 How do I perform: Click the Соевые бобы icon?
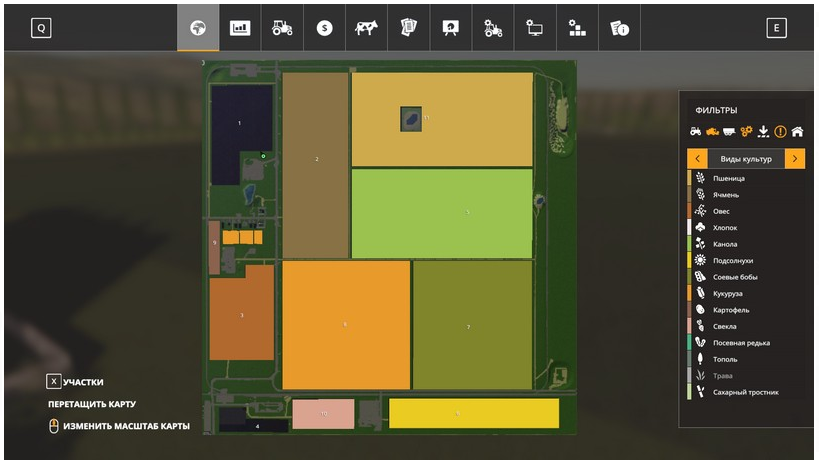click(700, 277)
